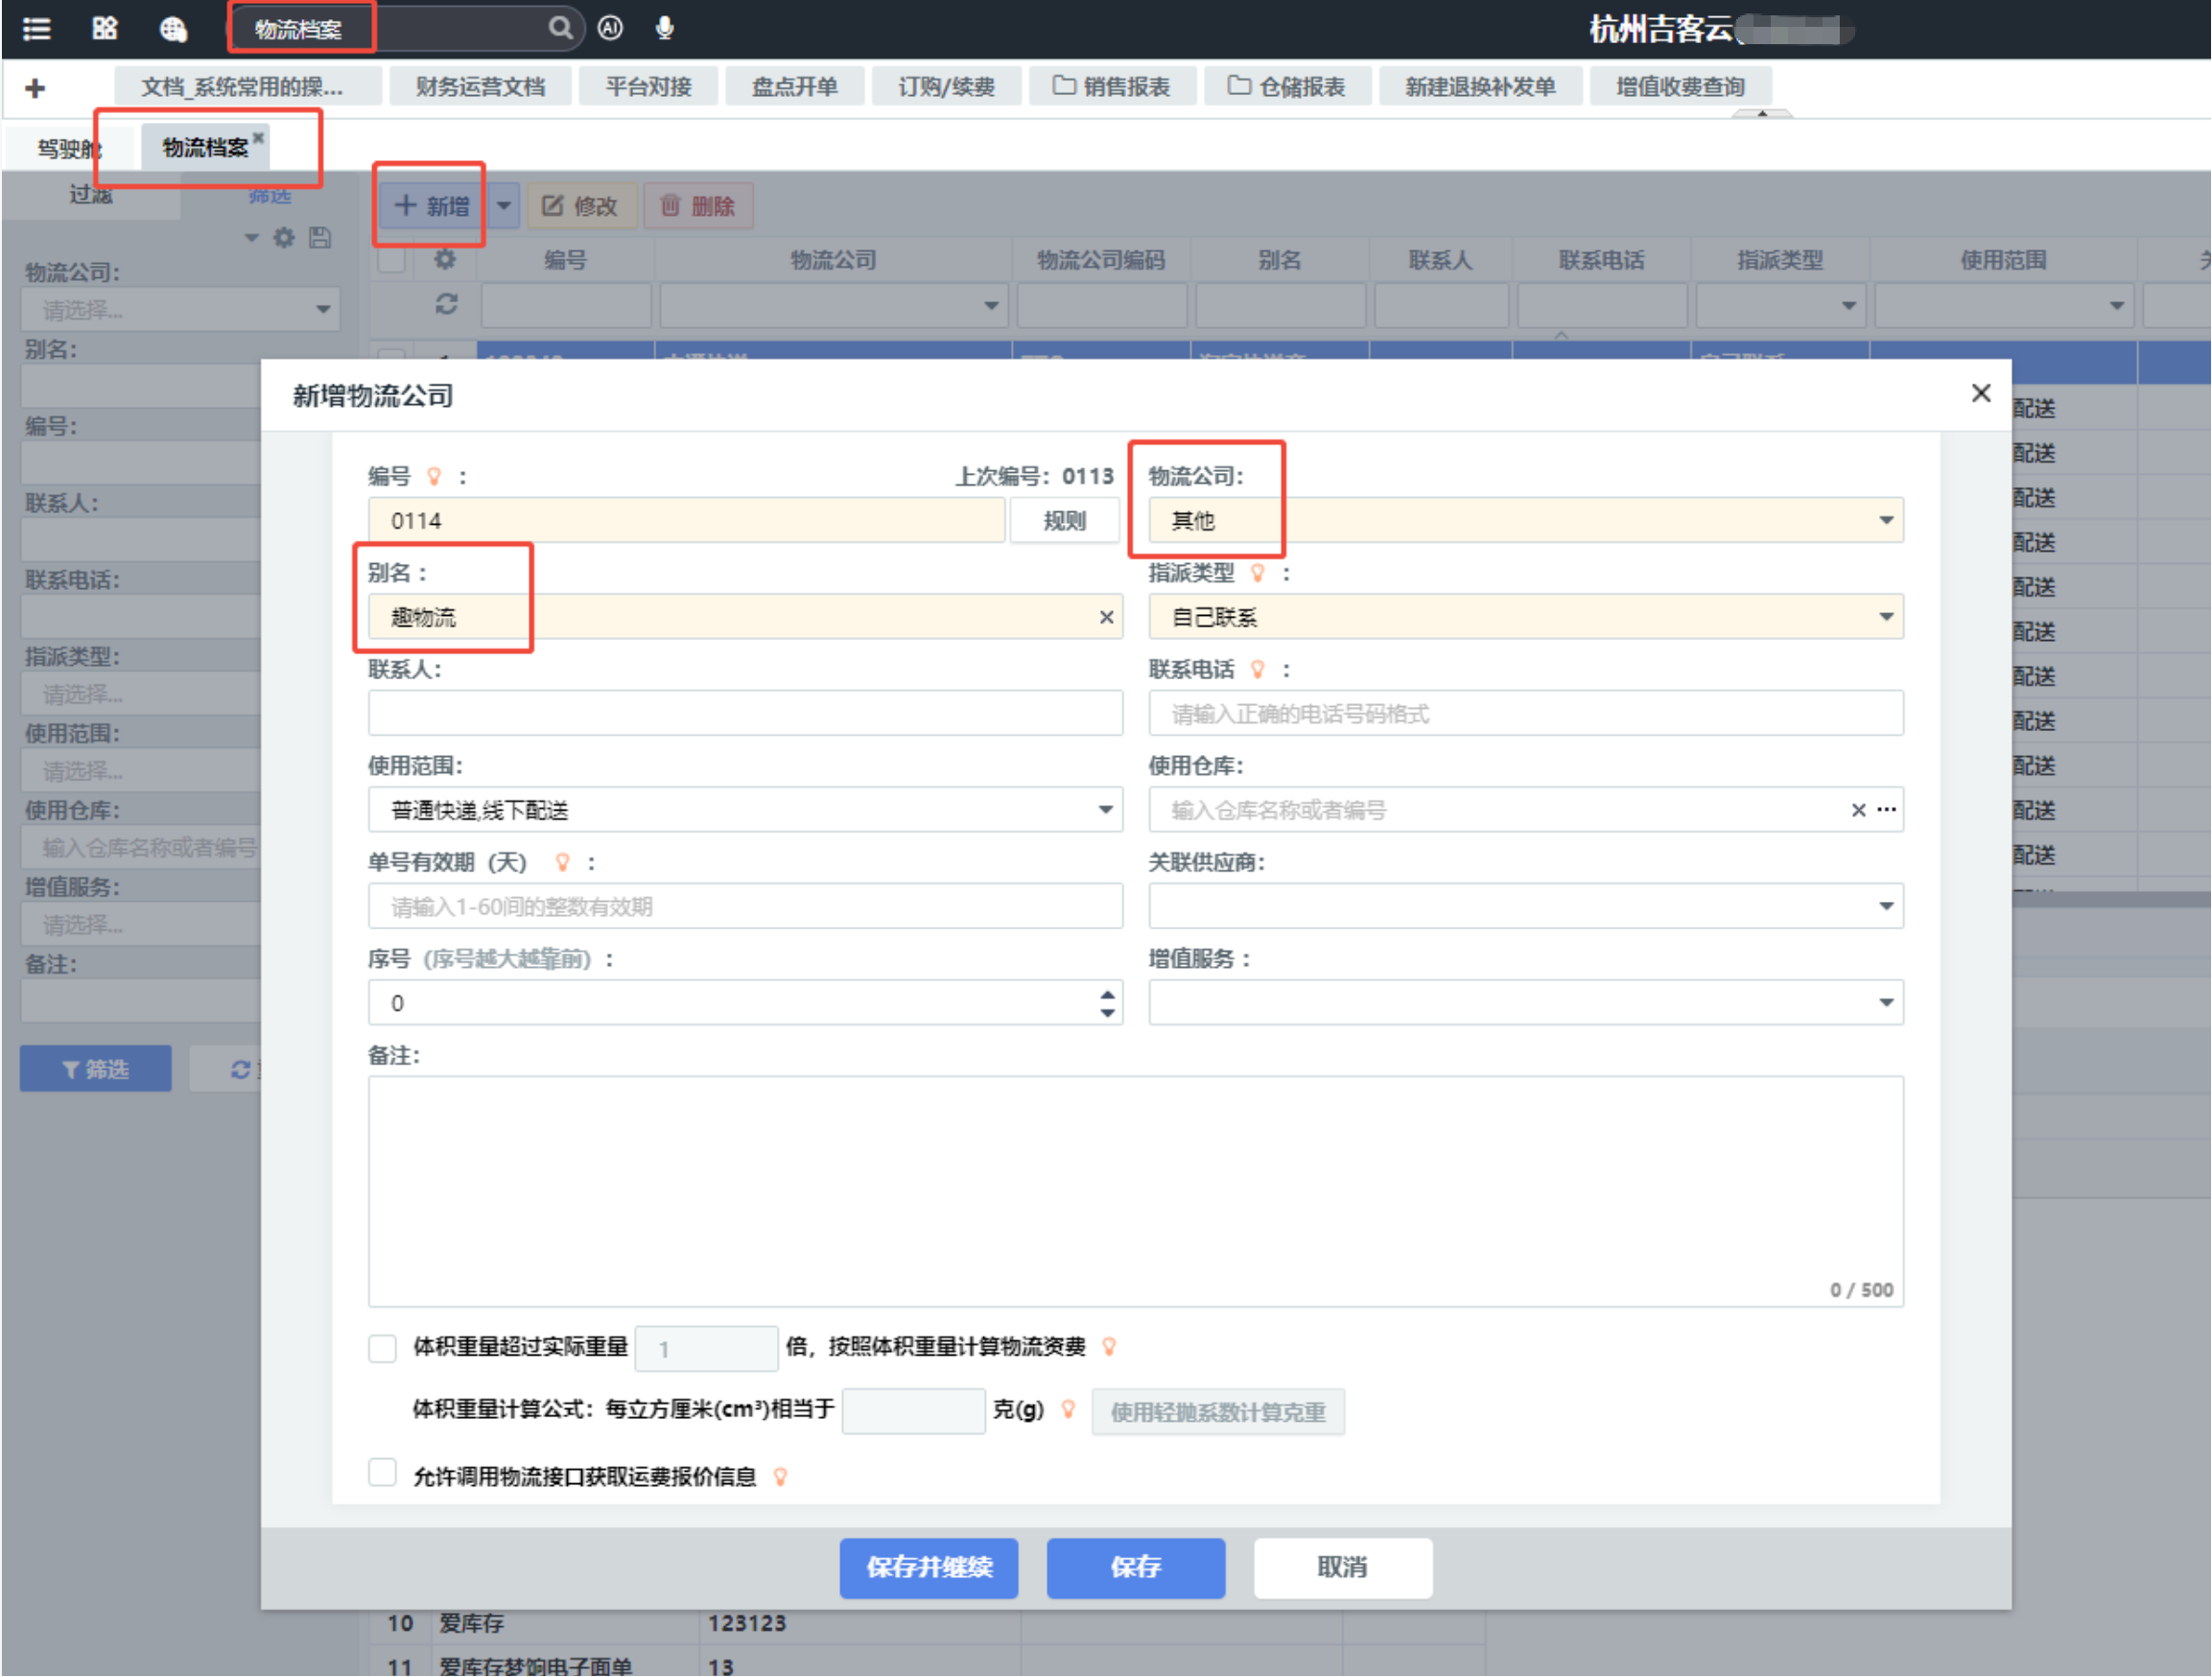
Task: Clear the 使用仓库 field with its x icon
Action: 1858,810
